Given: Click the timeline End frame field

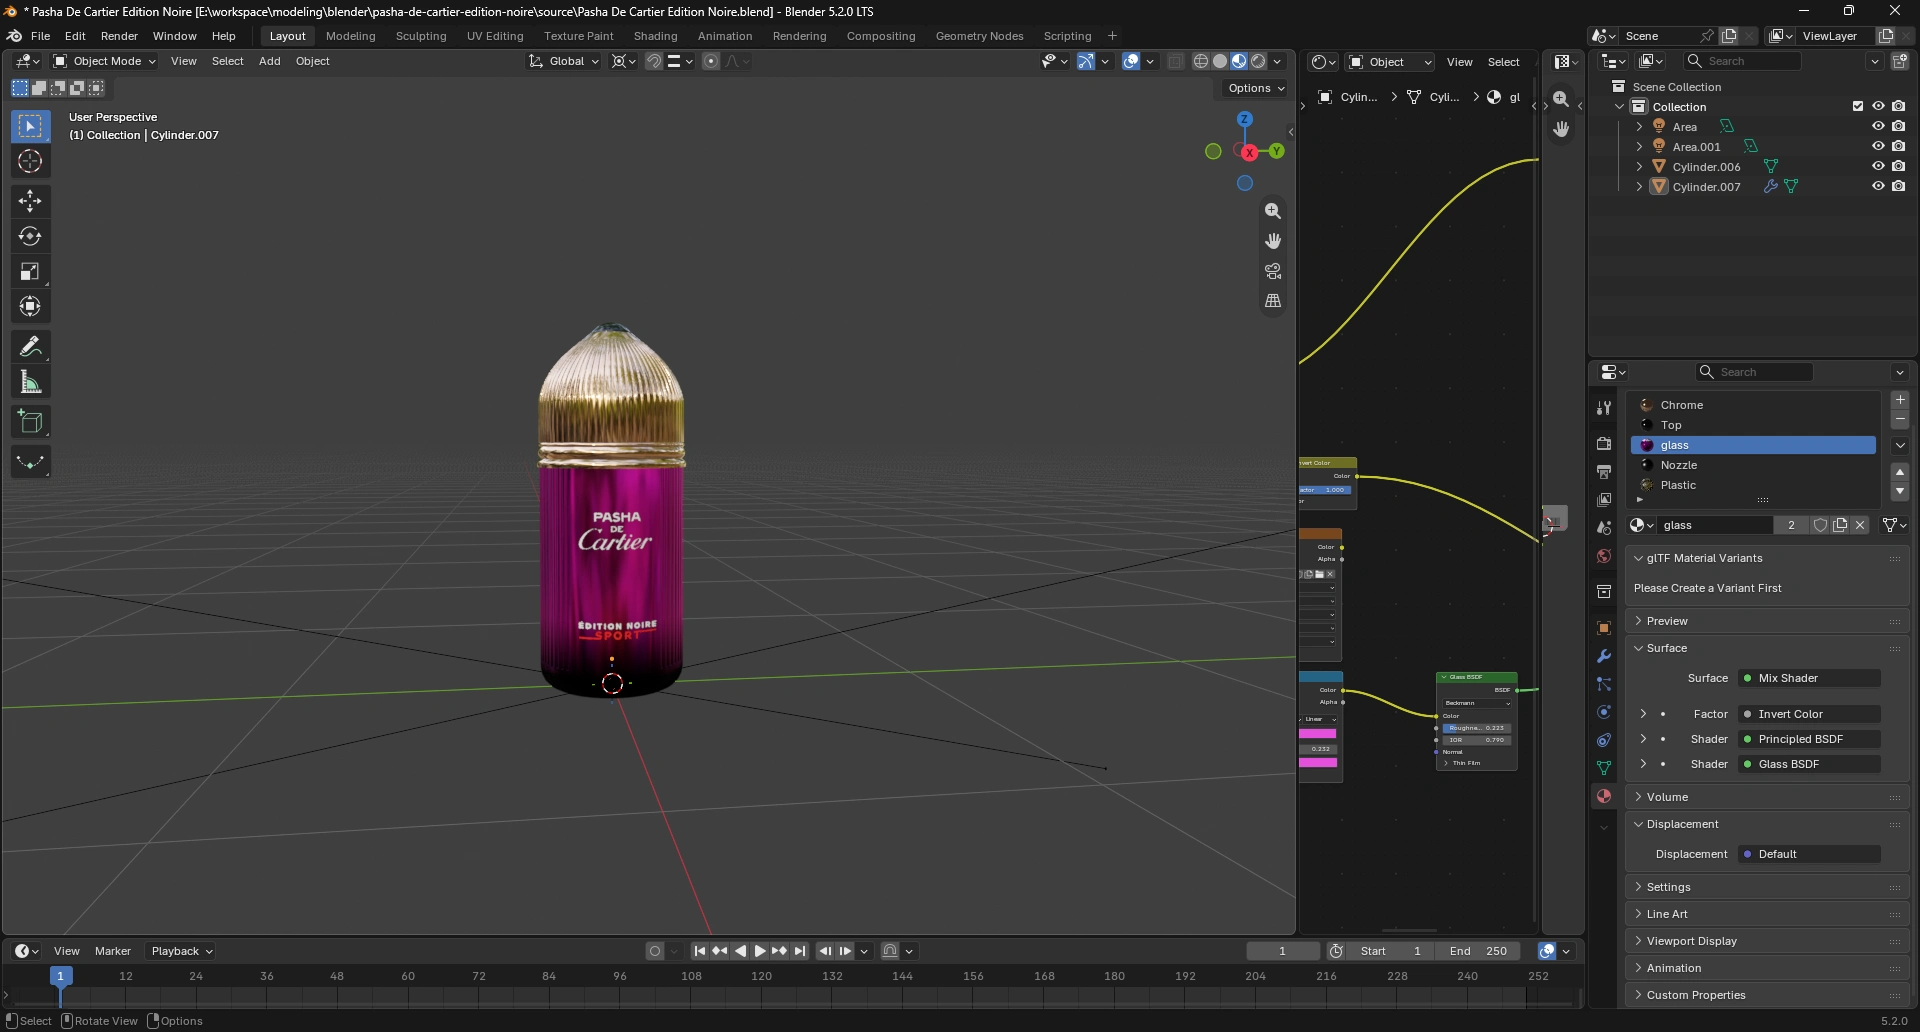Looking at the screenshot, I should [x=1477, y=951].
